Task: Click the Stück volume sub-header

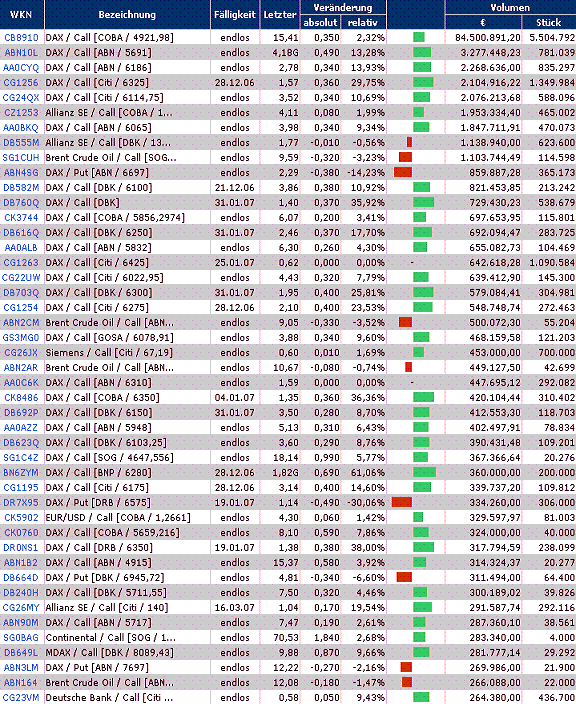Action: (x=549, y=22)
